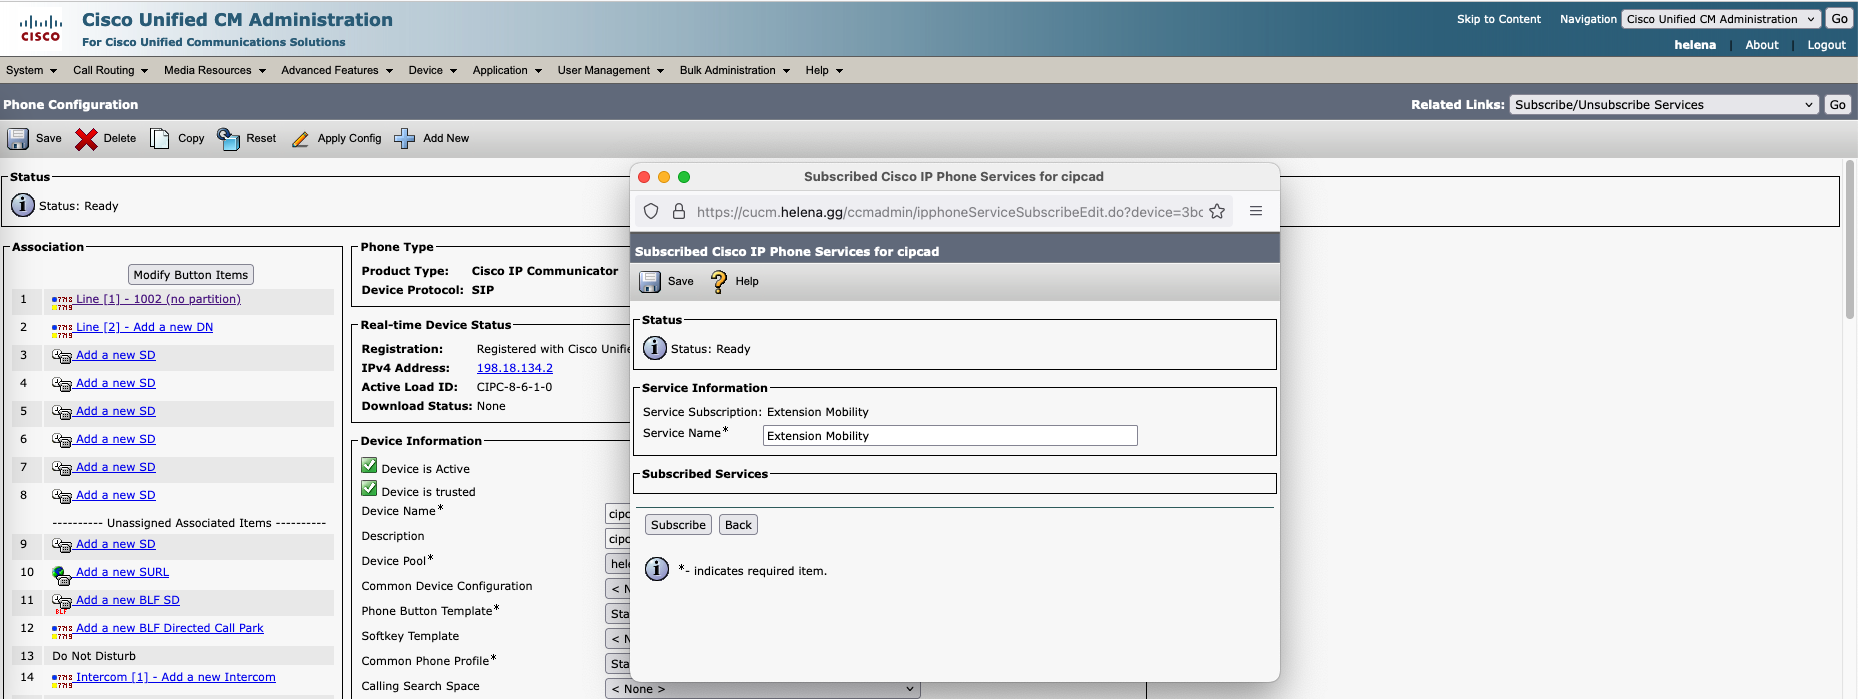Toggle the Device is Active checkbox
The image size is (1858, 699).
(x=369, y=466)
